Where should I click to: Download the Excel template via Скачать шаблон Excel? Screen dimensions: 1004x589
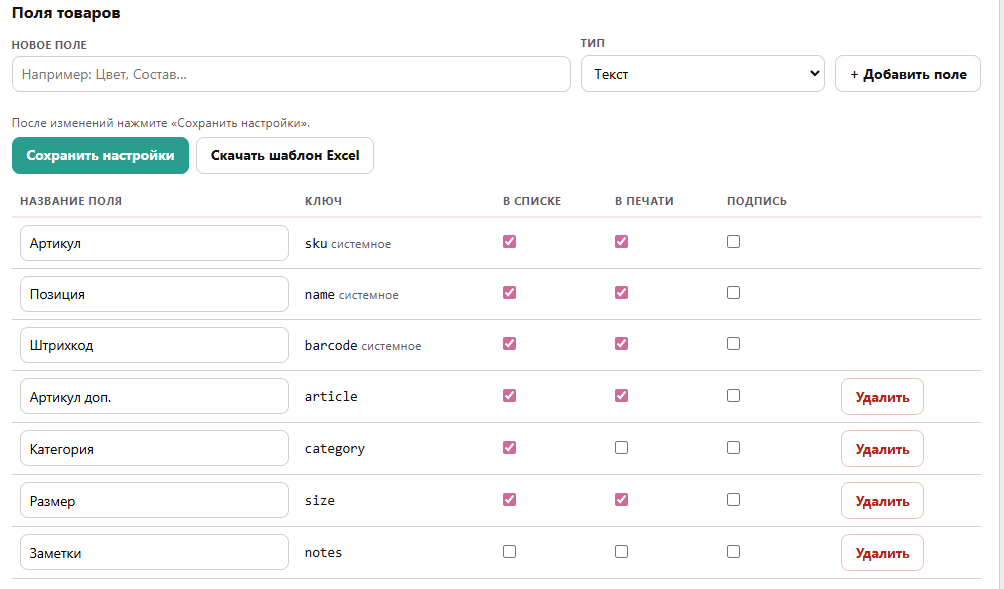285,156
